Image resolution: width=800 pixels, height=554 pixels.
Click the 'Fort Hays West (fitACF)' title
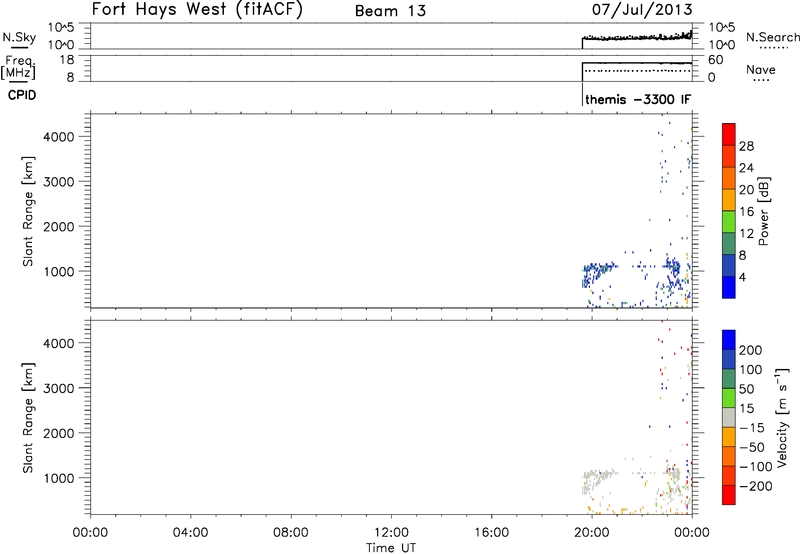point(197,10)
